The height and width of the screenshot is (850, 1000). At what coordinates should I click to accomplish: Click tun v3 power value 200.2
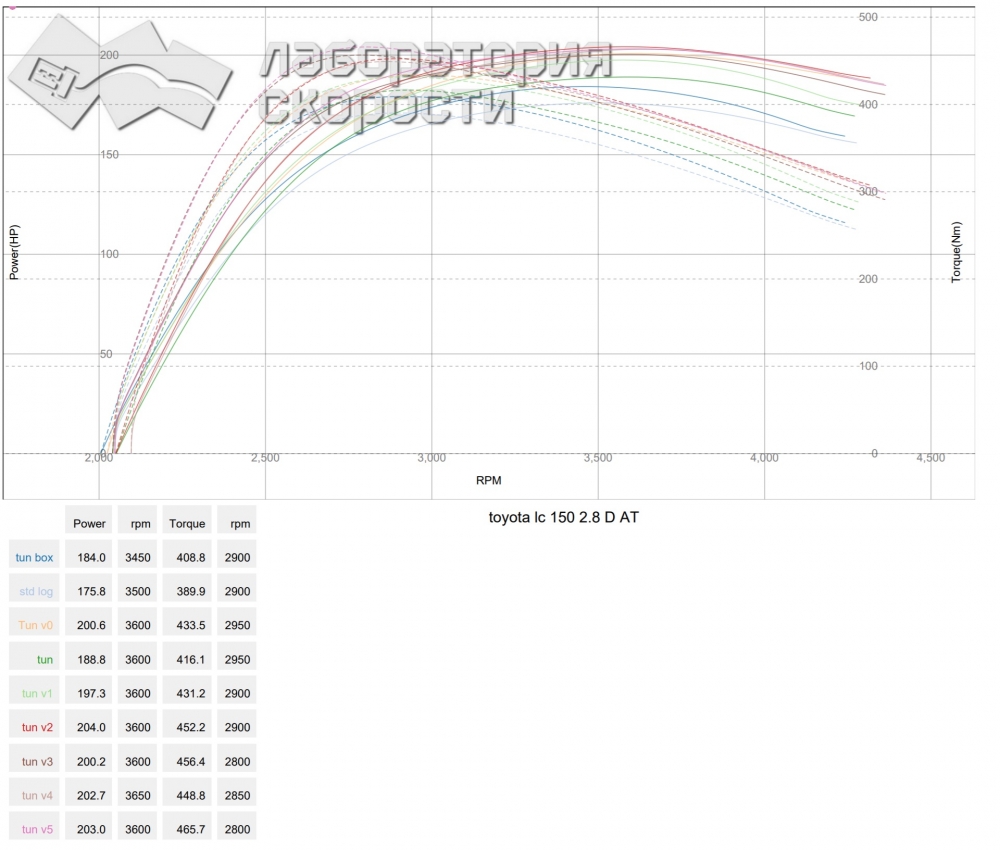pyautogui.click(x=91, y=761)
